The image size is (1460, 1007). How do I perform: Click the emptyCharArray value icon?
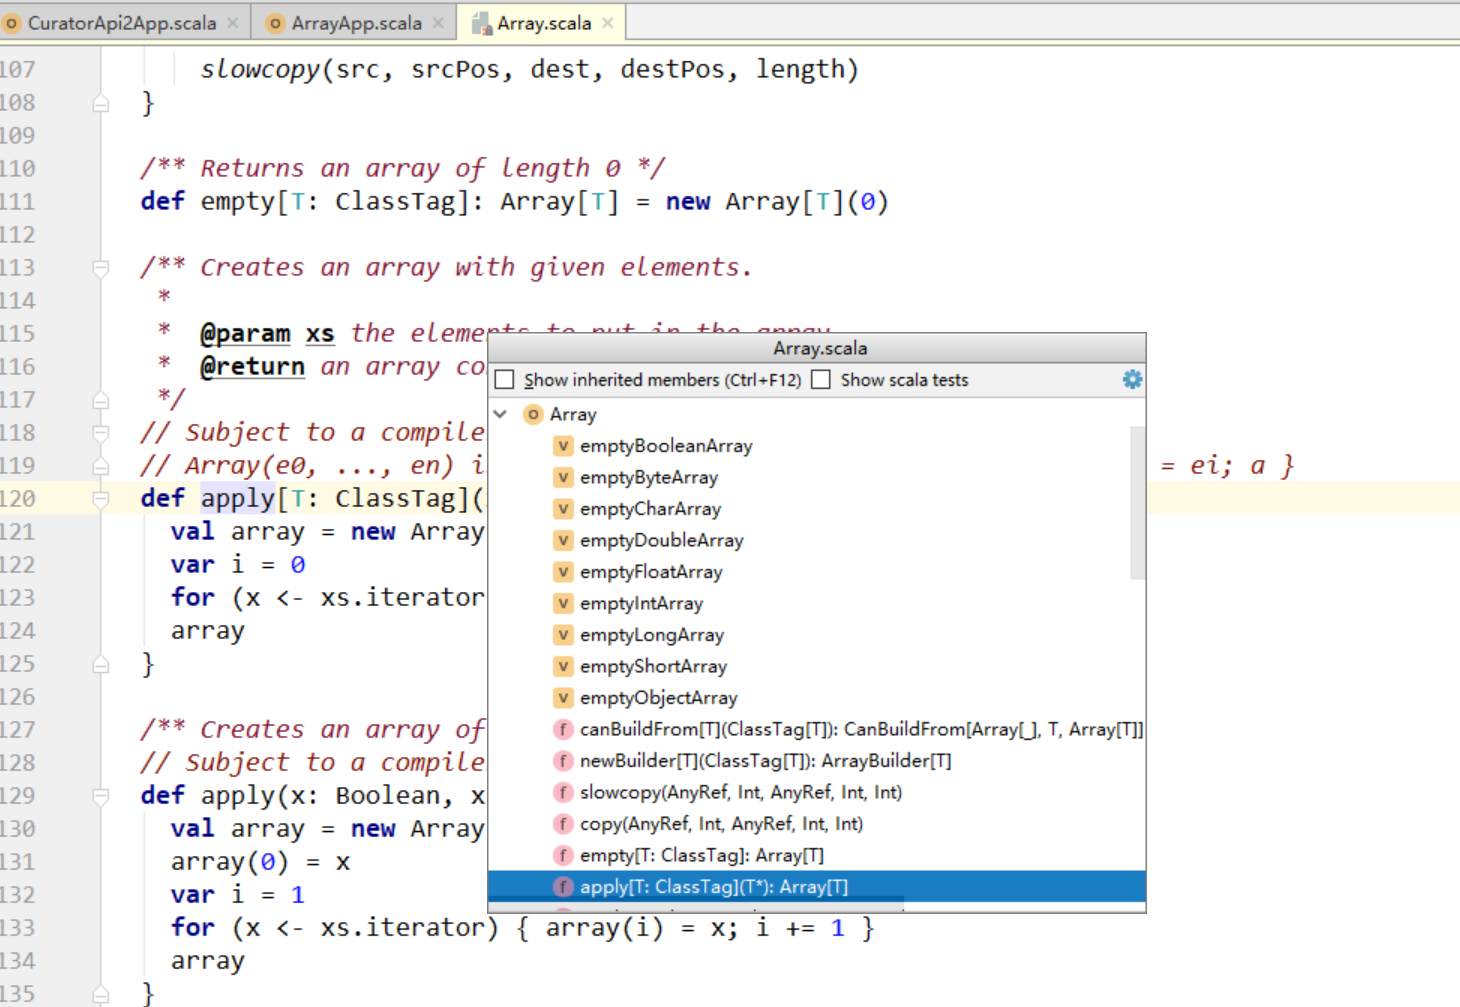[x=563, y=509]
